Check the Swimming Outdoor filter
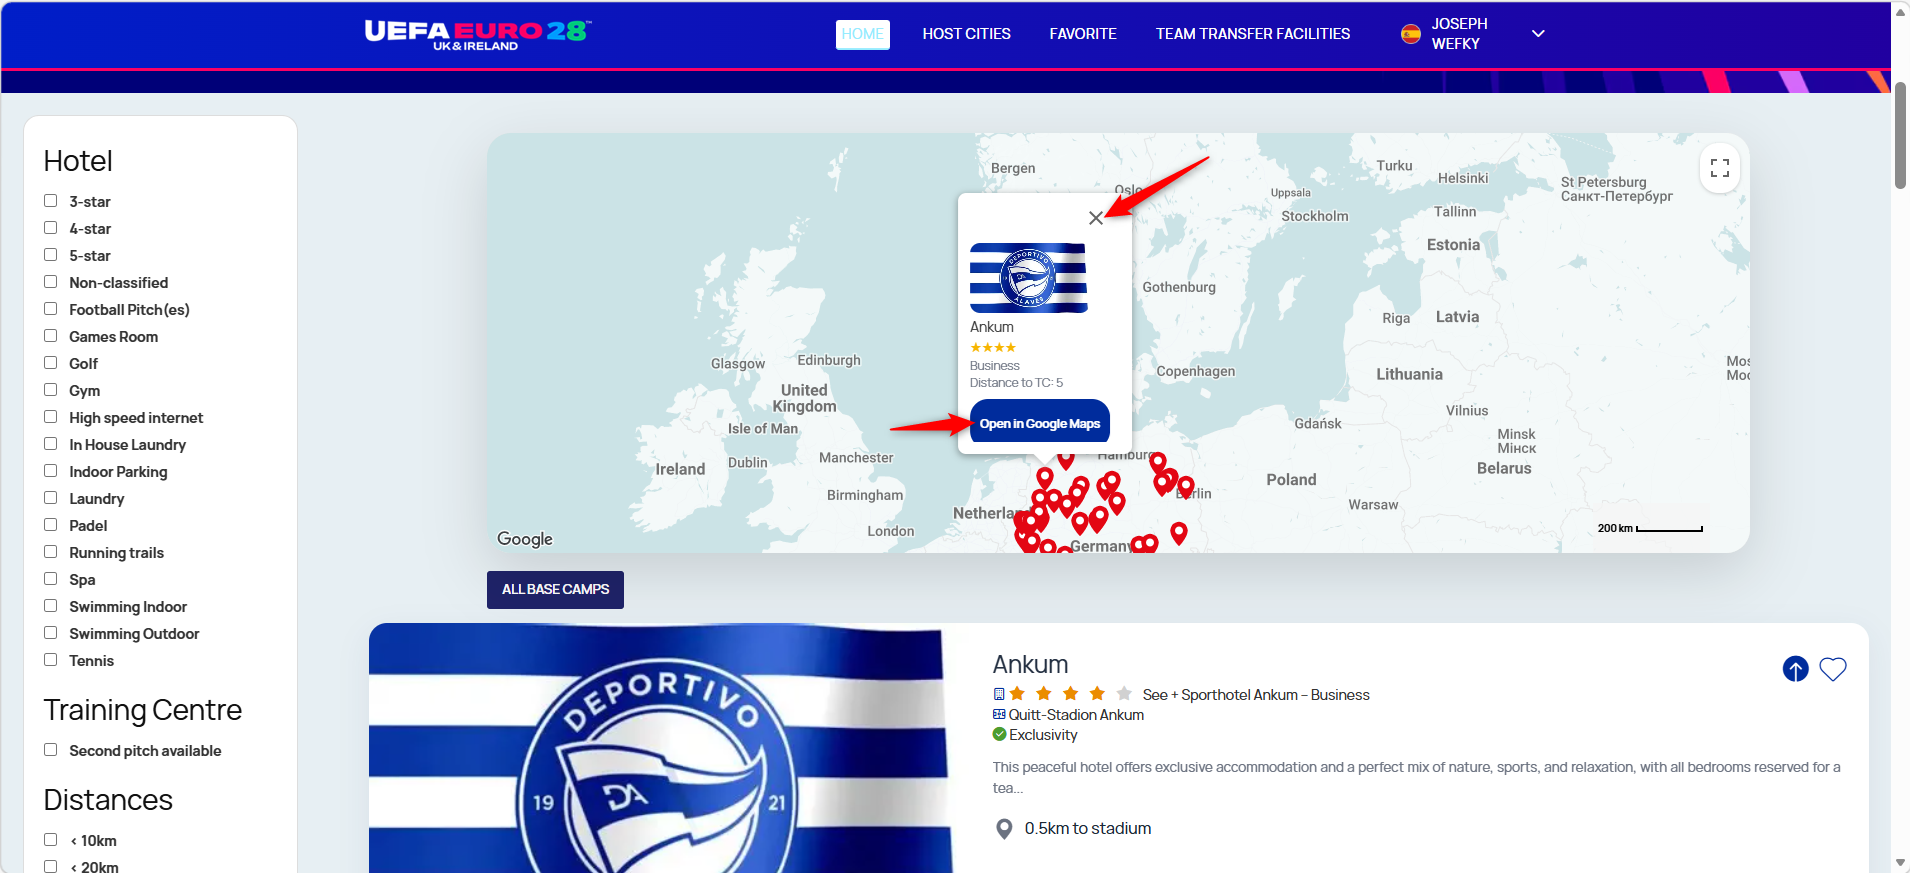Image resolution: width=1910 pixels, height=873 pixels. [51, 633]
